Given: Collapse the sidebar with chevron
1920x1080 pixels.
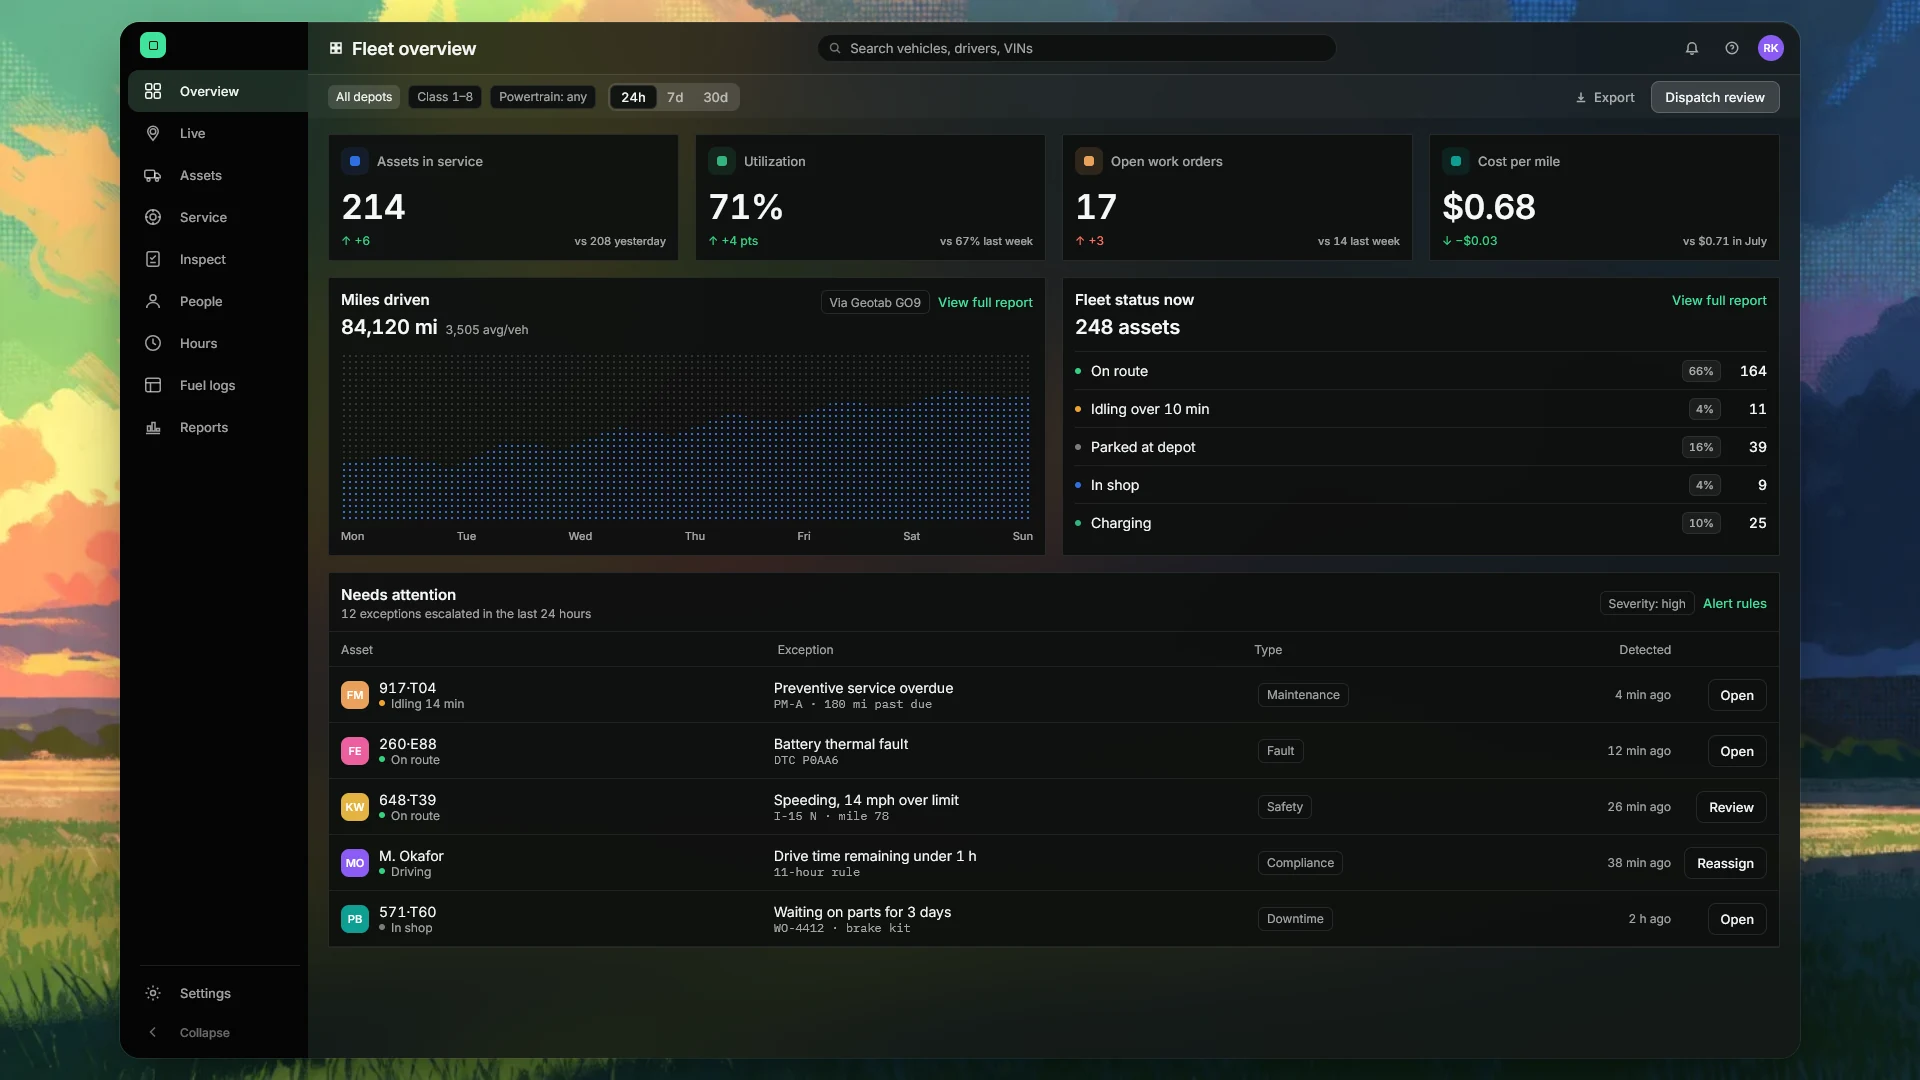Looking at the screenshot, I should point(153,1032).
